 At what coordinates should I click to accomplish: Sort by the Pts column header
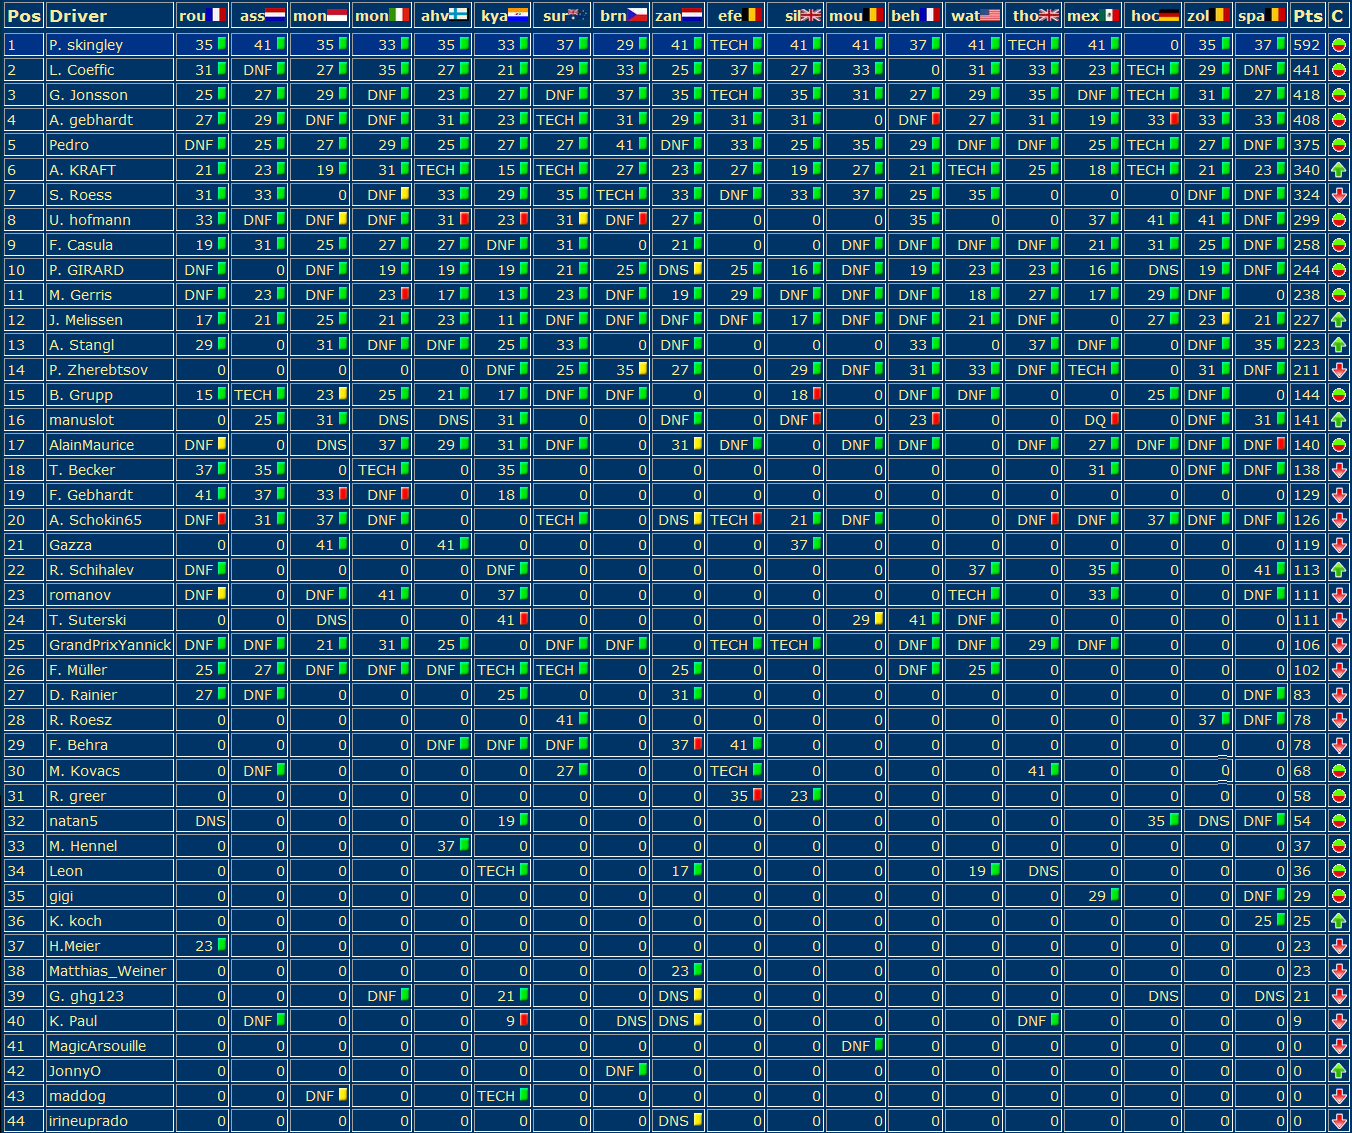click(1306, 15)
